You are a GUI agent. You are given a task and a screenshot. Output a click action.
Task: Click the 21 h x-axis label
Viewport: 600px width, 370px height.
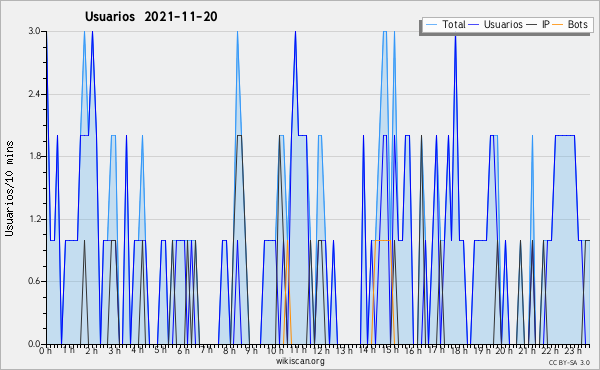pos(528,351)
